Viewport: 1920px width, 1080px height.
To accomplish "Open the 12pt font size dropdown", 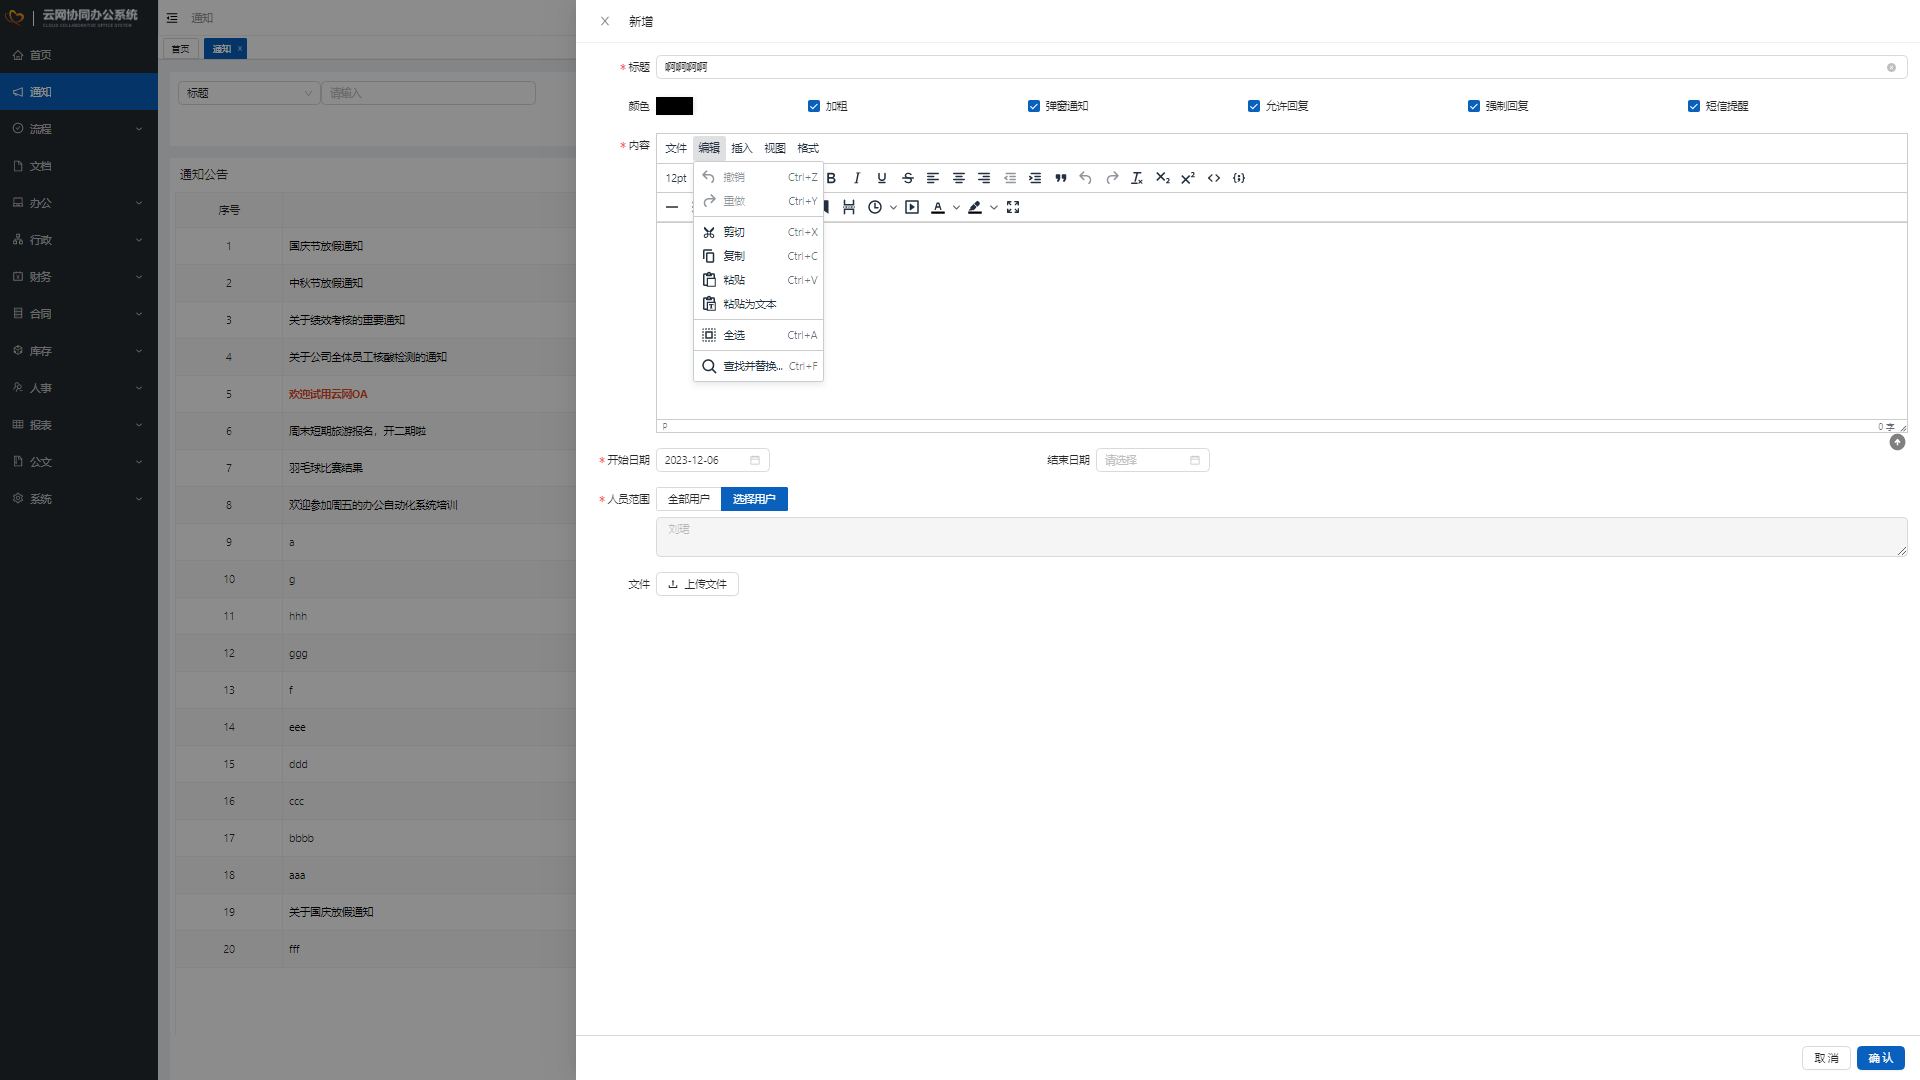I will 676,178.
